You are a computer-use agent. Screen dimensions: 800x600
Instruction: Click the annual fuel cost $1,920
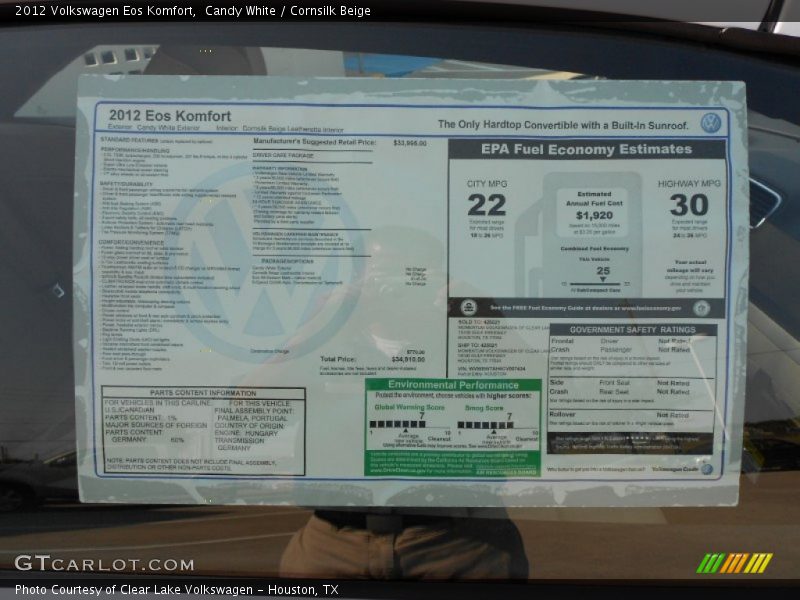pyautogui.click(x=594, y=215)
